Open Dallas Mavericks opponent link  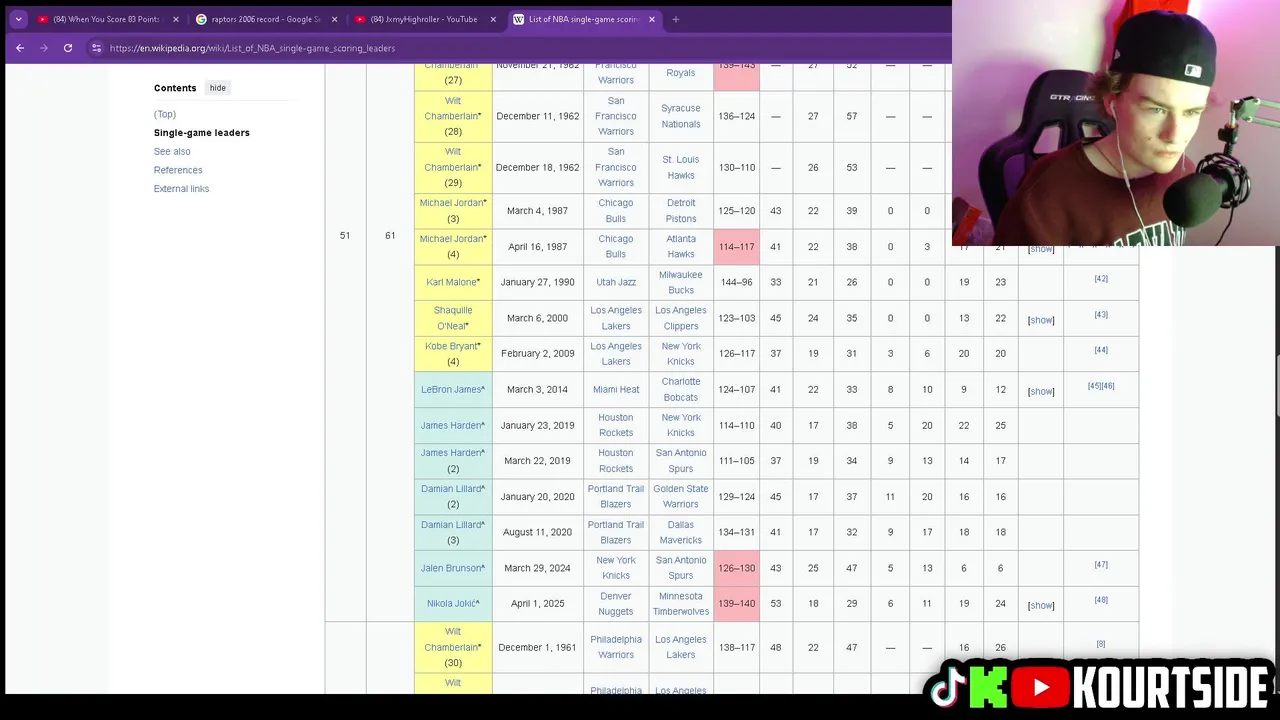681,532
